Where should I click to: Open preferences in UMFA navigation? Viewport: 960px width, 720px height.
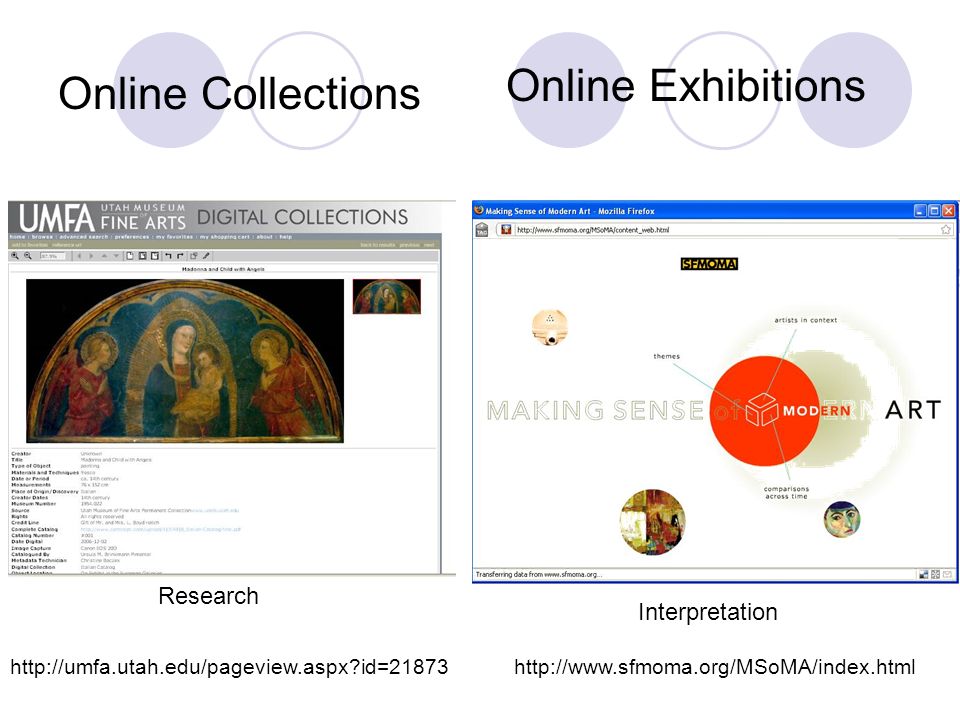(x=132, y=237)
